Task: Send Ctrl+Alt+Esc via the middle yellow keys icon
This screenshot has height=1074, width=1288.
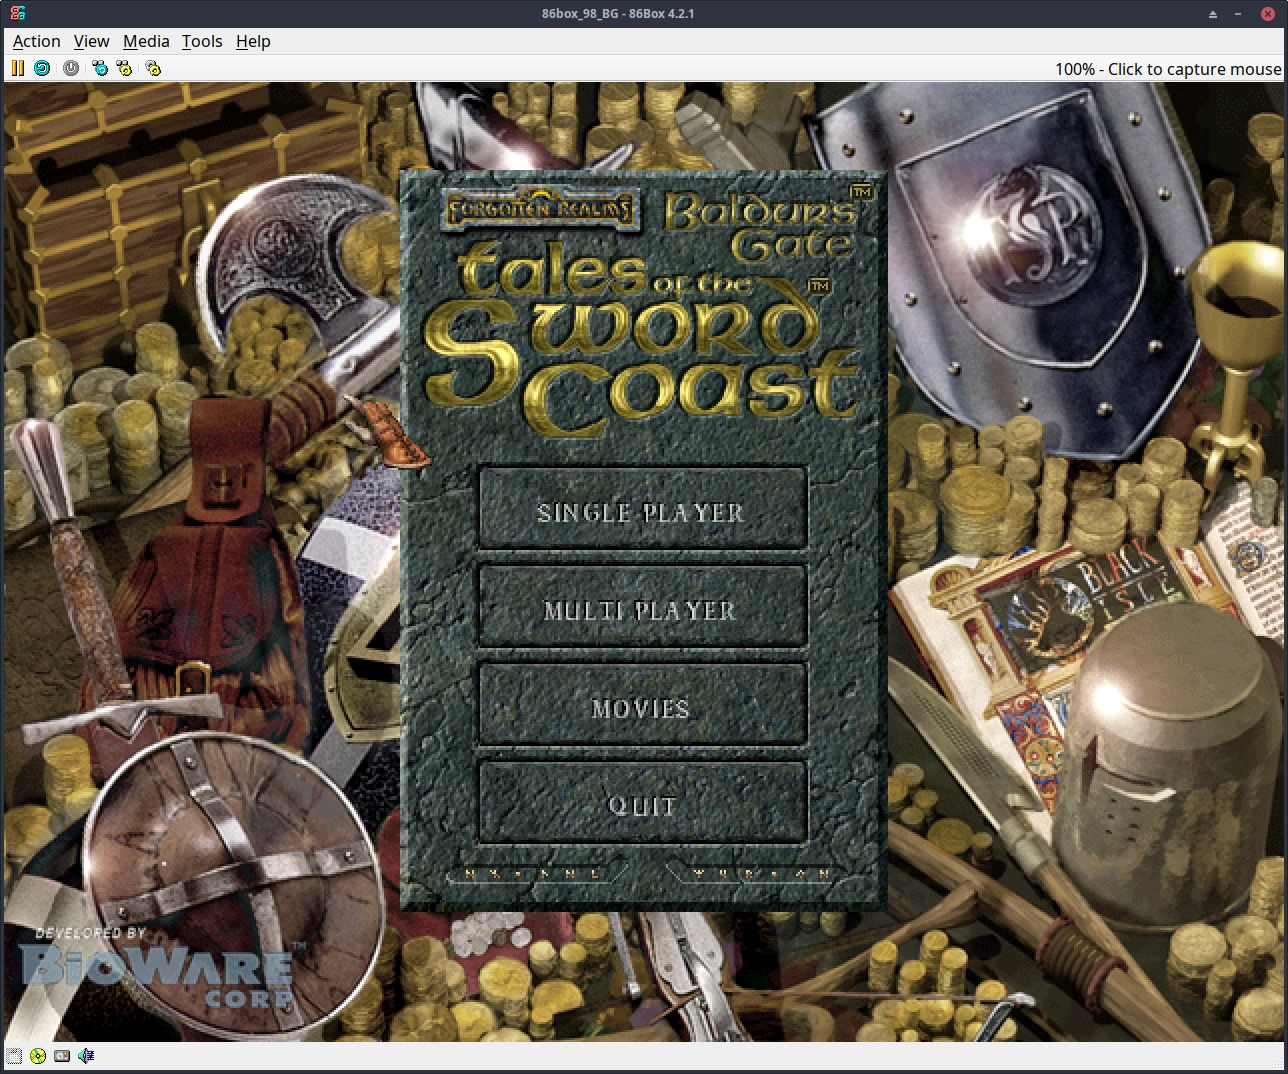Action: [x=124, y=68]
